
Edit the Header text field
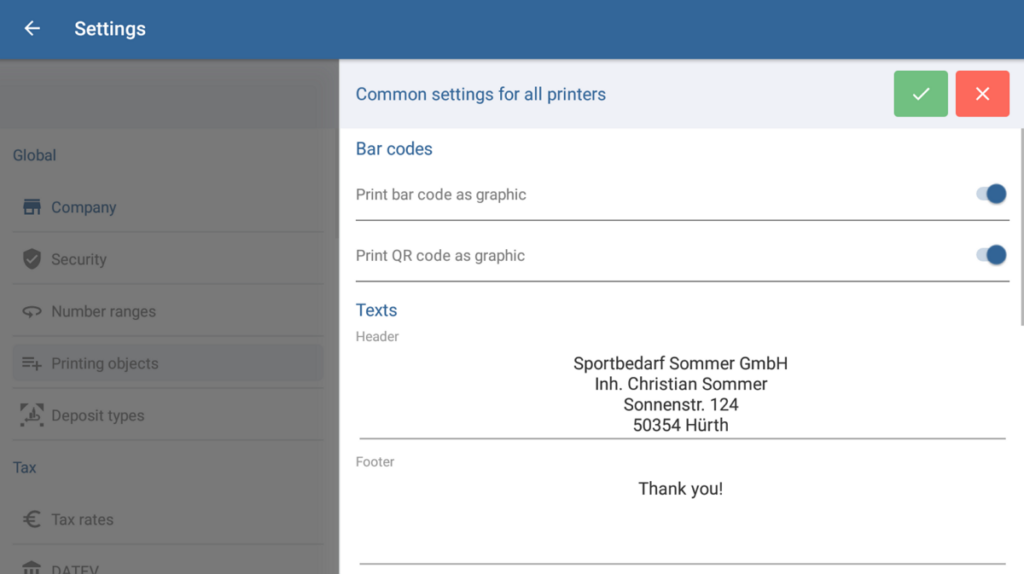pyautogui.click(x=681, y=394)
